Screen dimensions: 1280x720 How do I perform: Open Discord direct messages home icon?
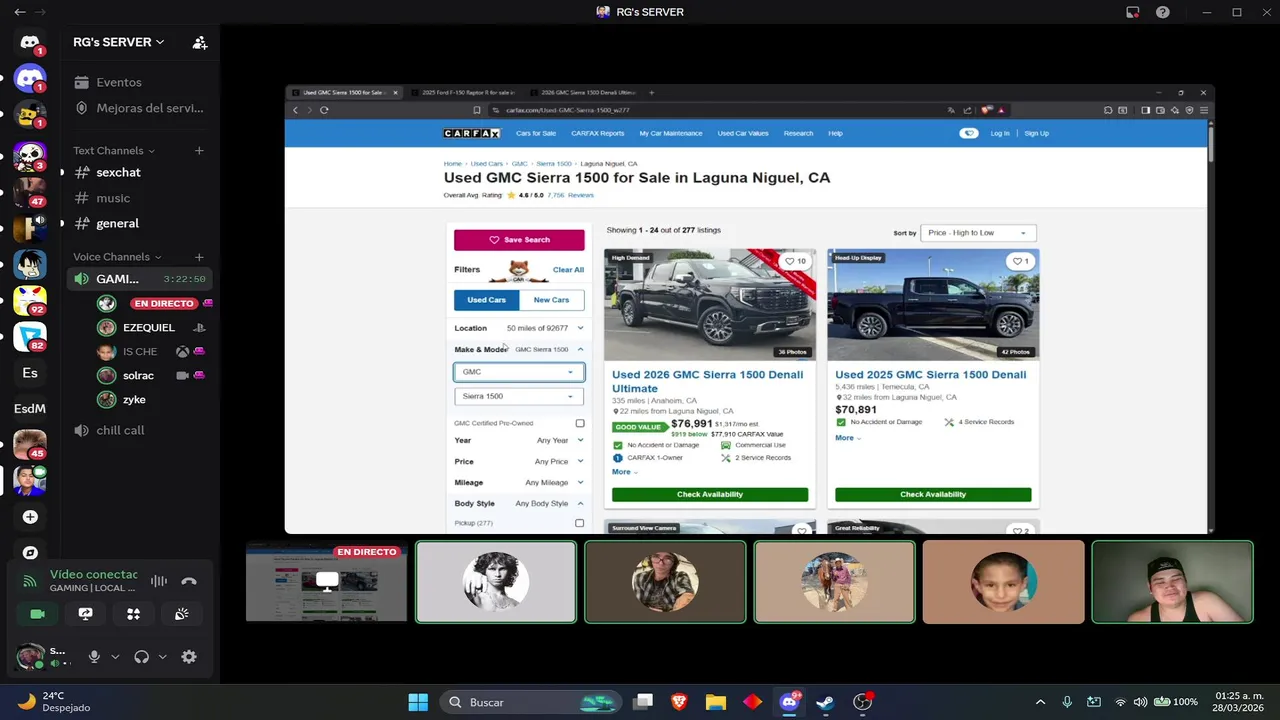tap(30, 43)
